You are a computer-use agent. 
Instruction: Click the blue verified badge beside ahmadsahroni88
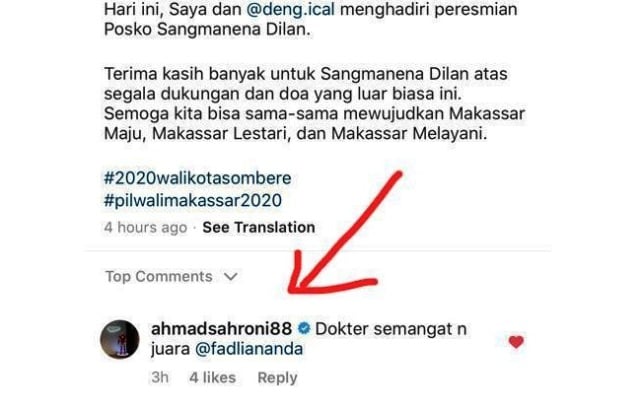304,329
